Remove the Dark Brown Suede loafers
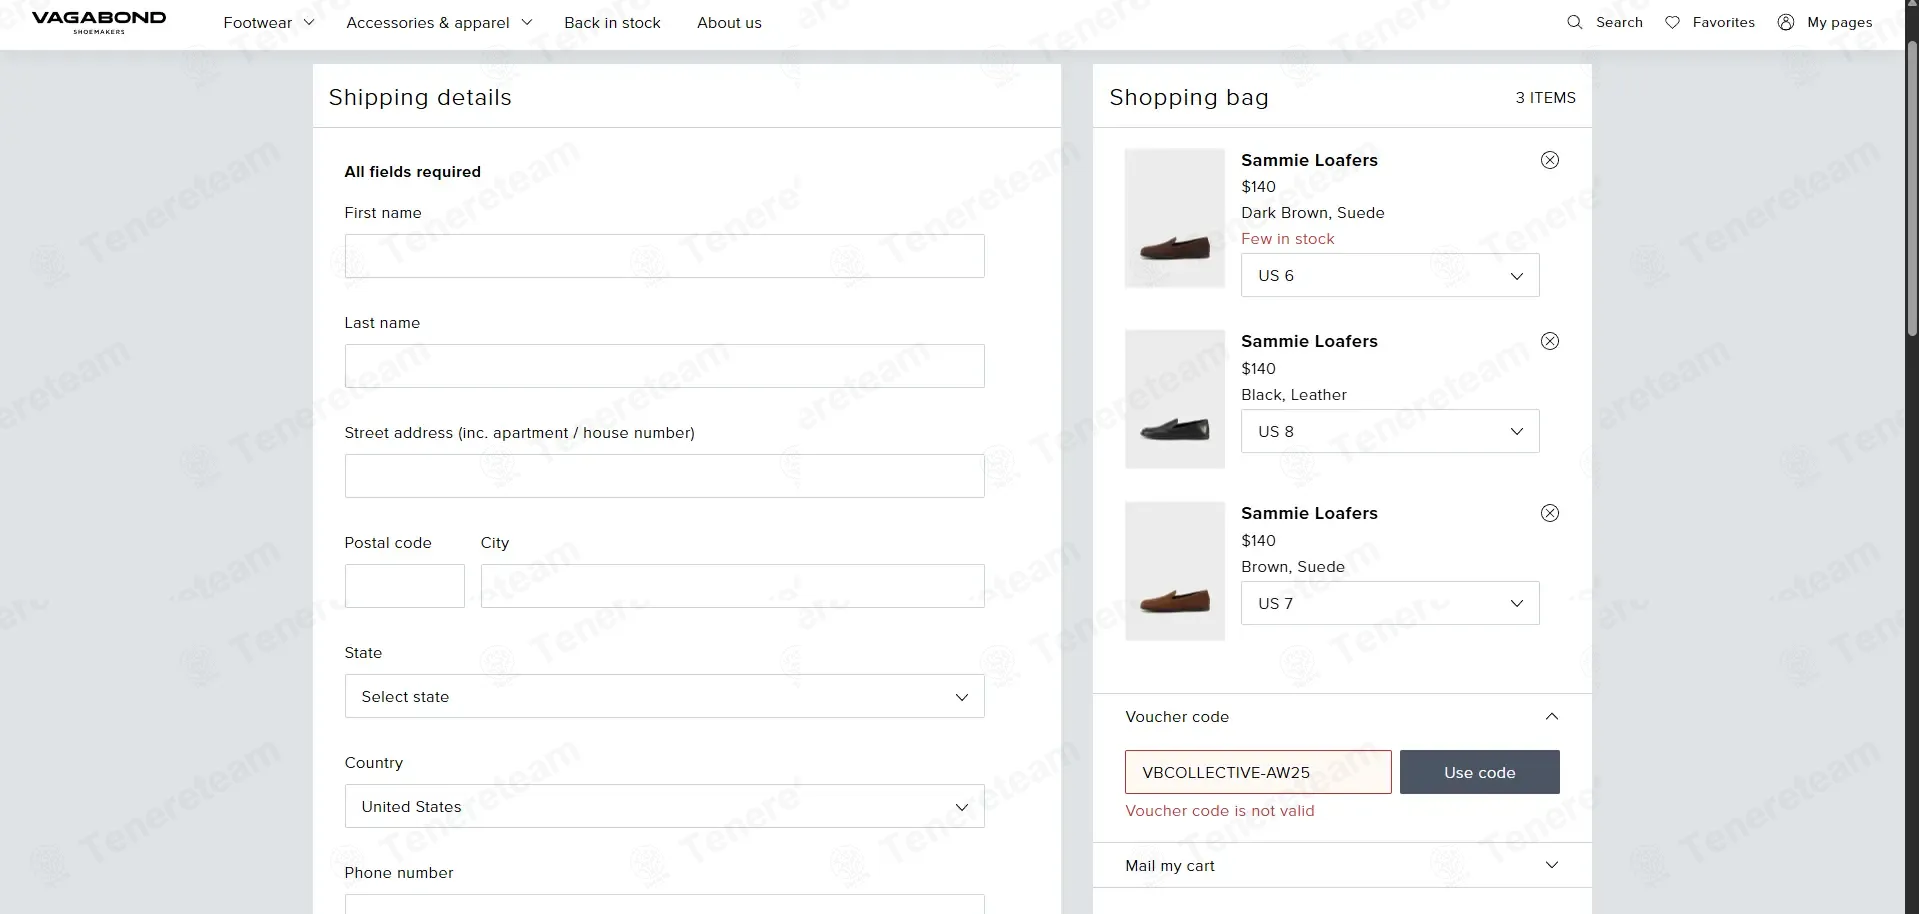The width and height of the screenshot is (1919, 914). (x=1549, y=160)
